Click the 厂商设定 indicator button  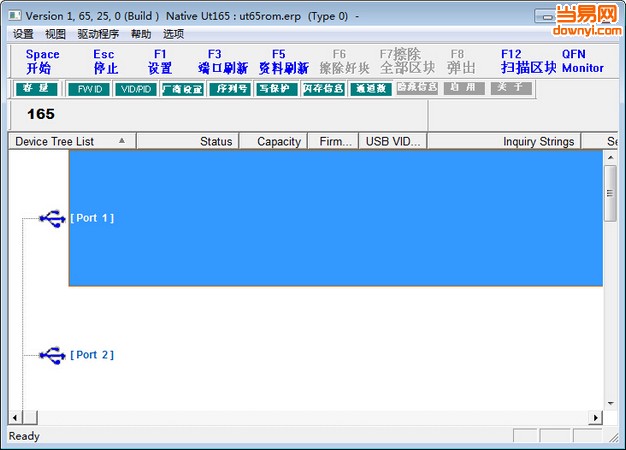coord(182,88)
